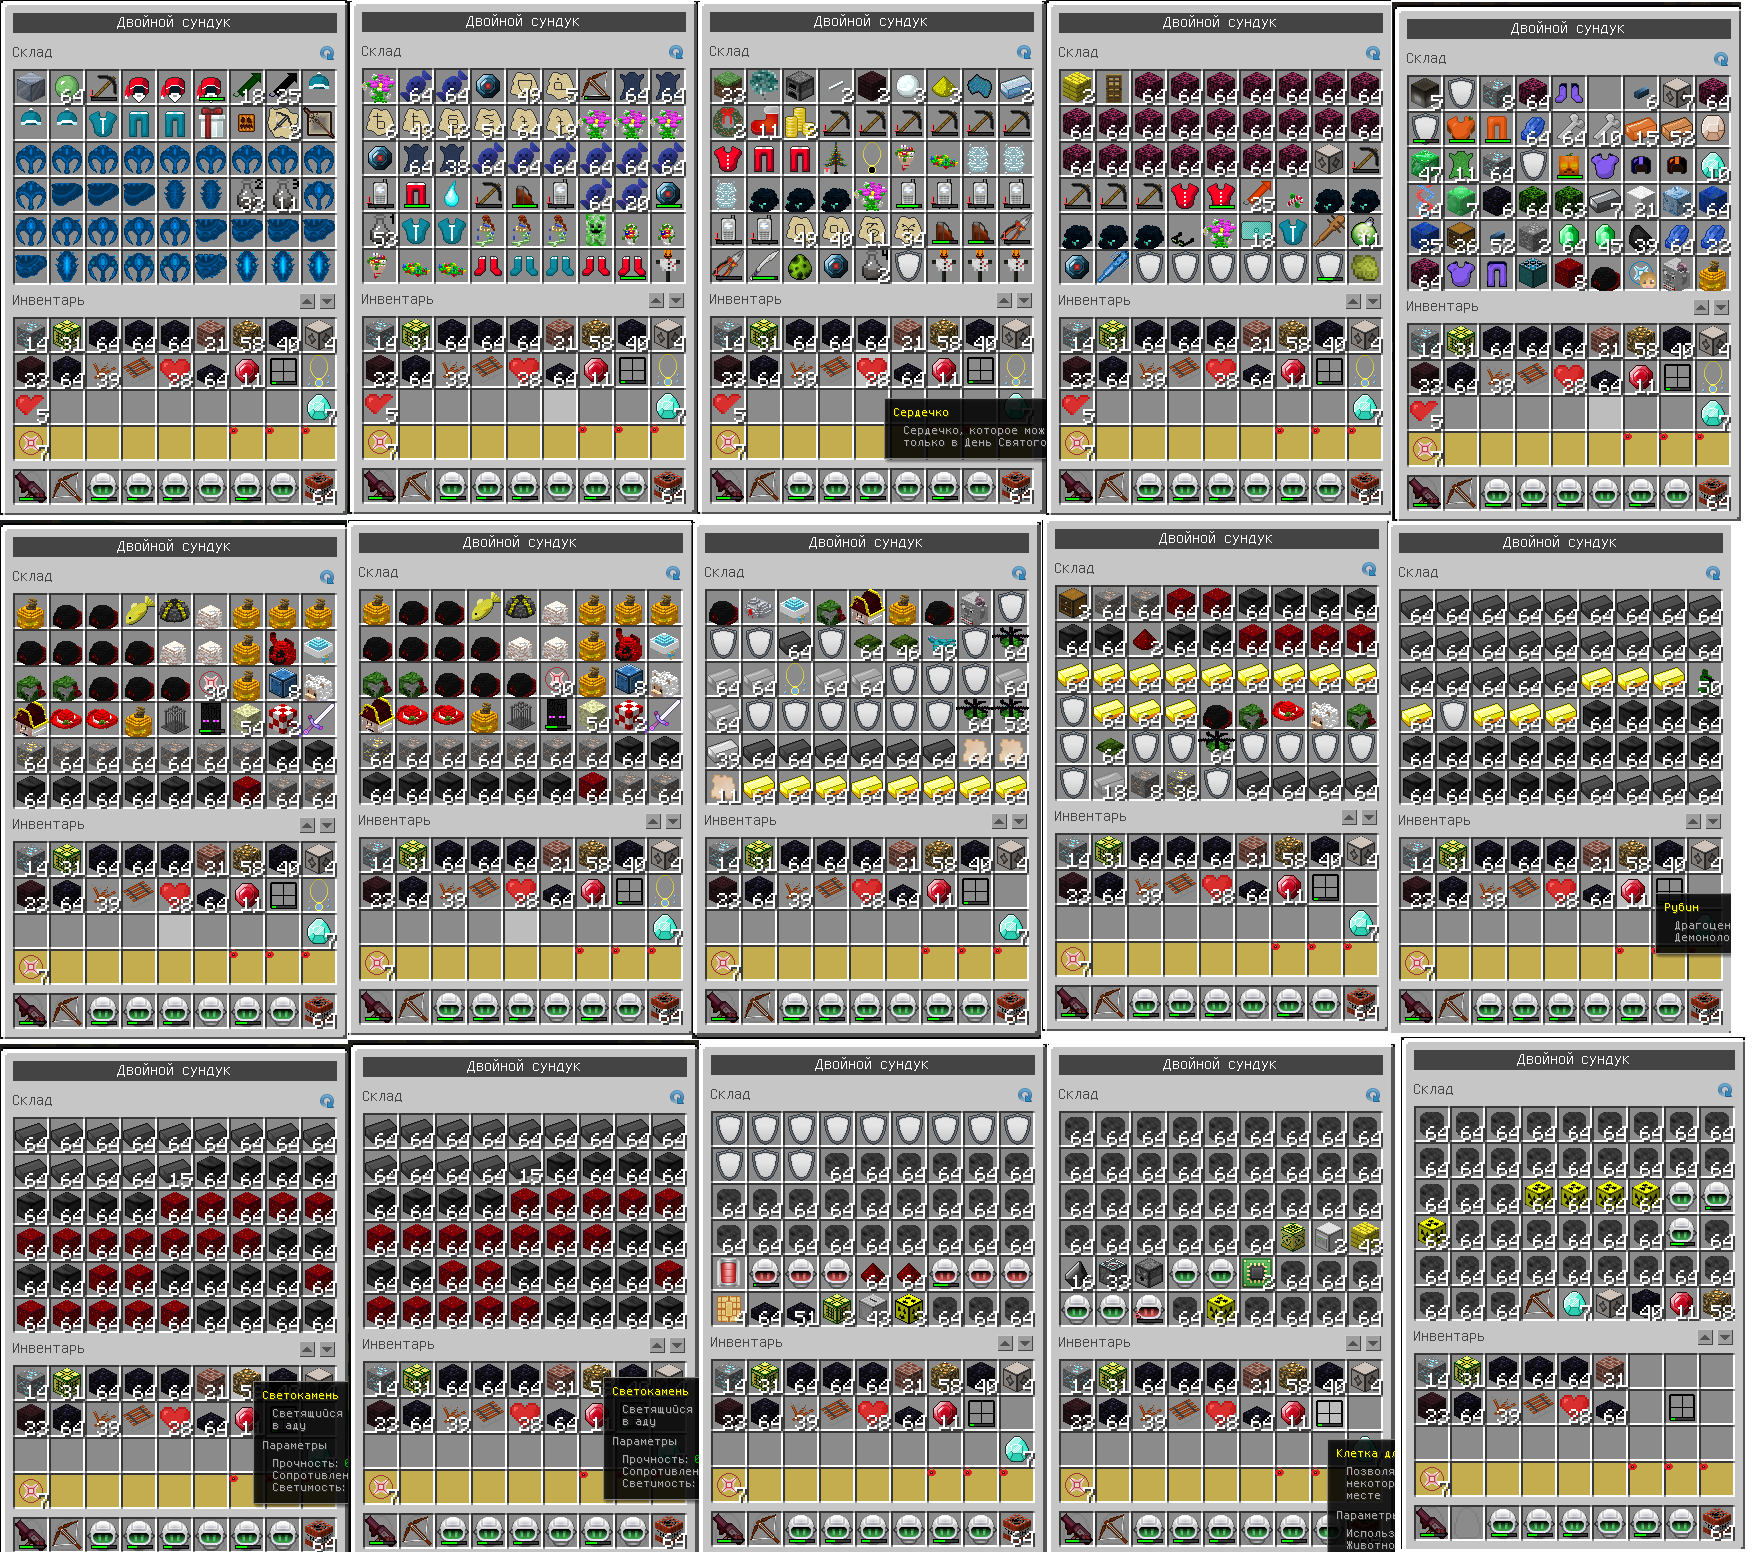The image size is (1752, 1552).
Task: Click Инвентарь up arrow in Christmas-tree chest
Action: point(1004,300)
